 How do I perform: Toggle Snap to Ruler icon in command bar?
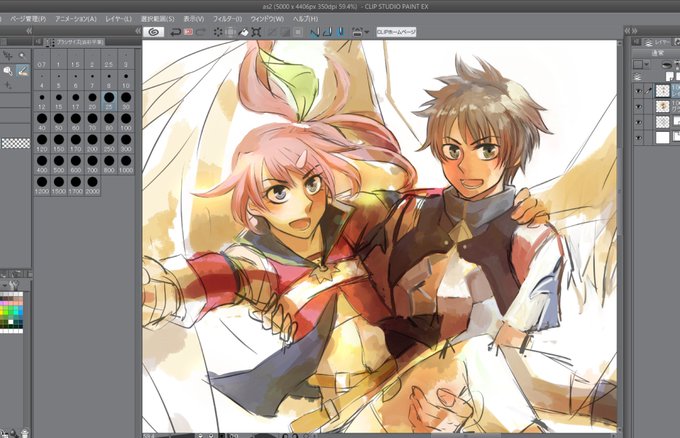tap(315, 32)
